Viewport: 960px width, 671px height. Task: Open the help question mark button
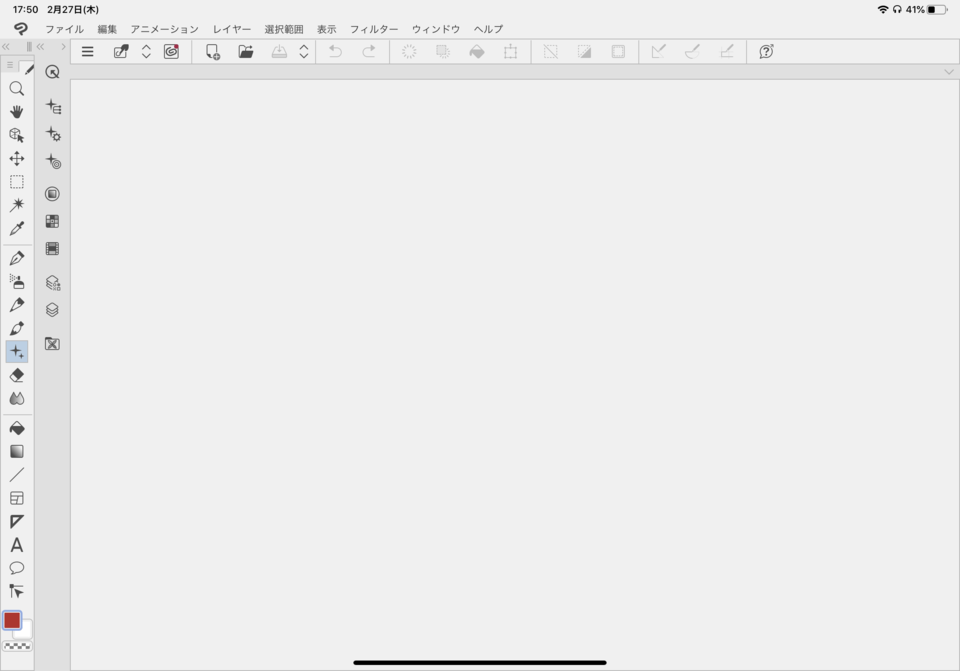click(x=766, y=52)
